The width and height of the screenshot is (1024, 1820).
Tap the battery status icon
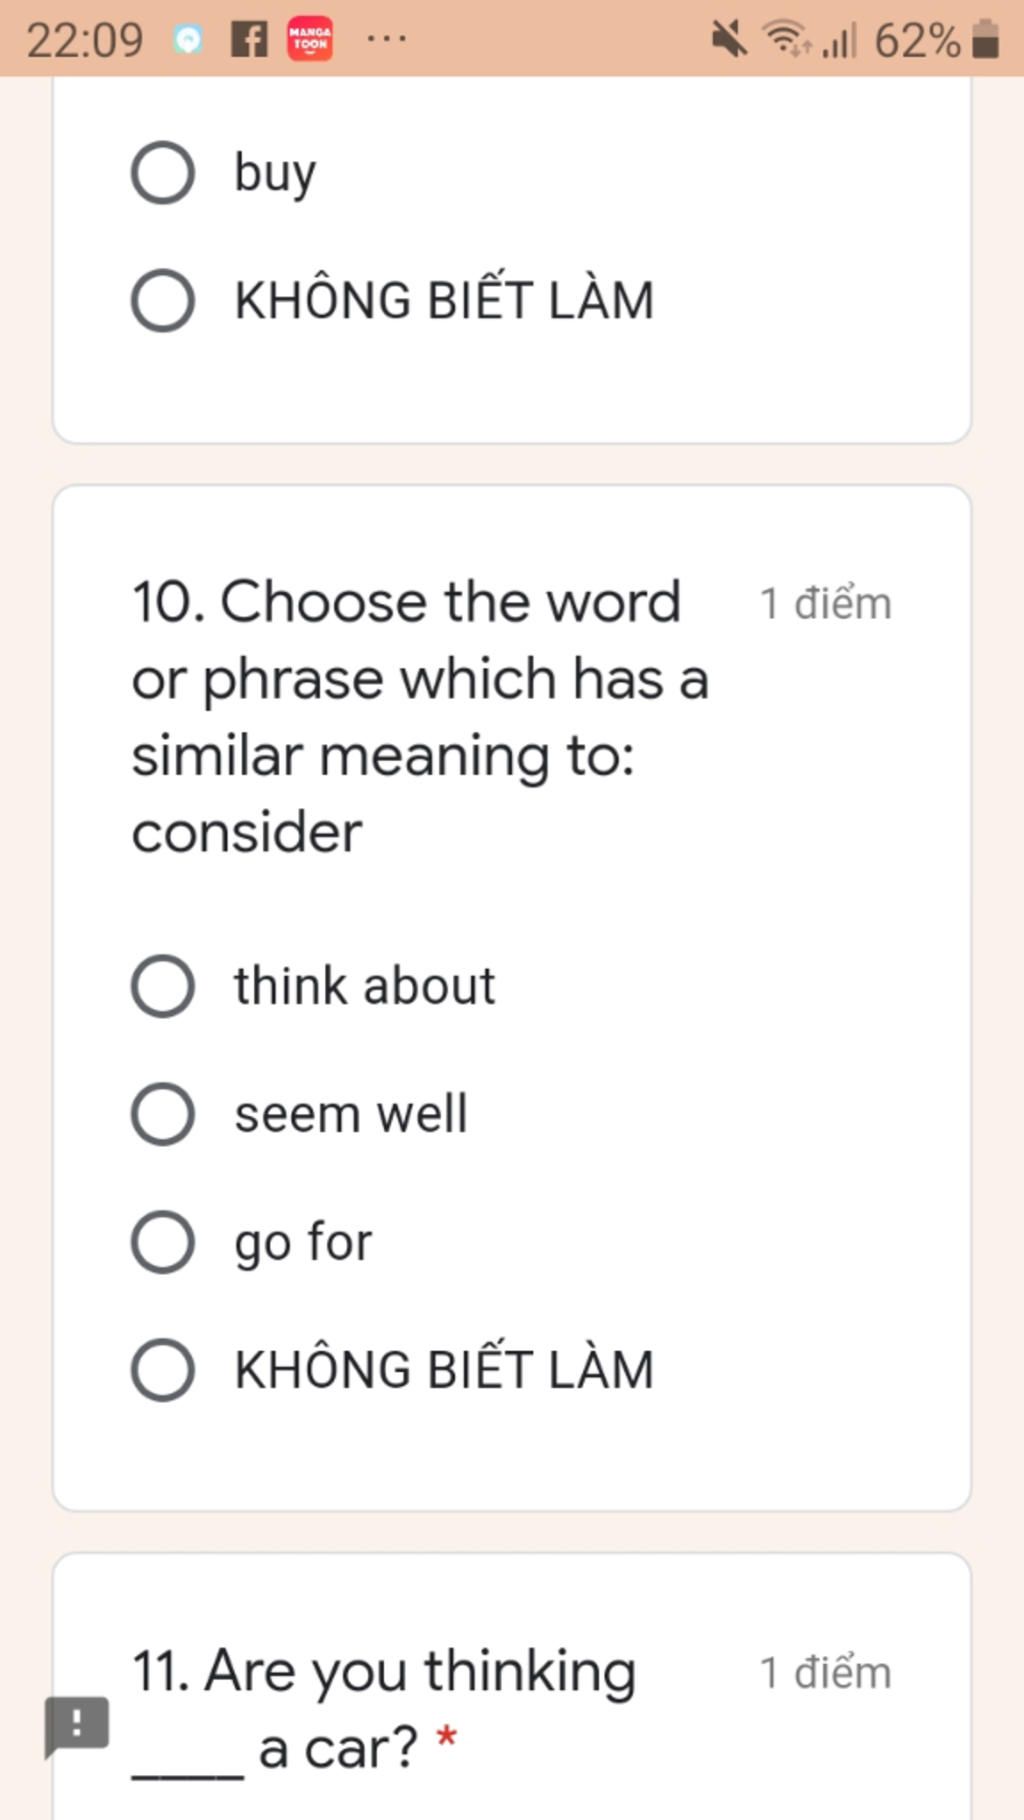(986, 40)
